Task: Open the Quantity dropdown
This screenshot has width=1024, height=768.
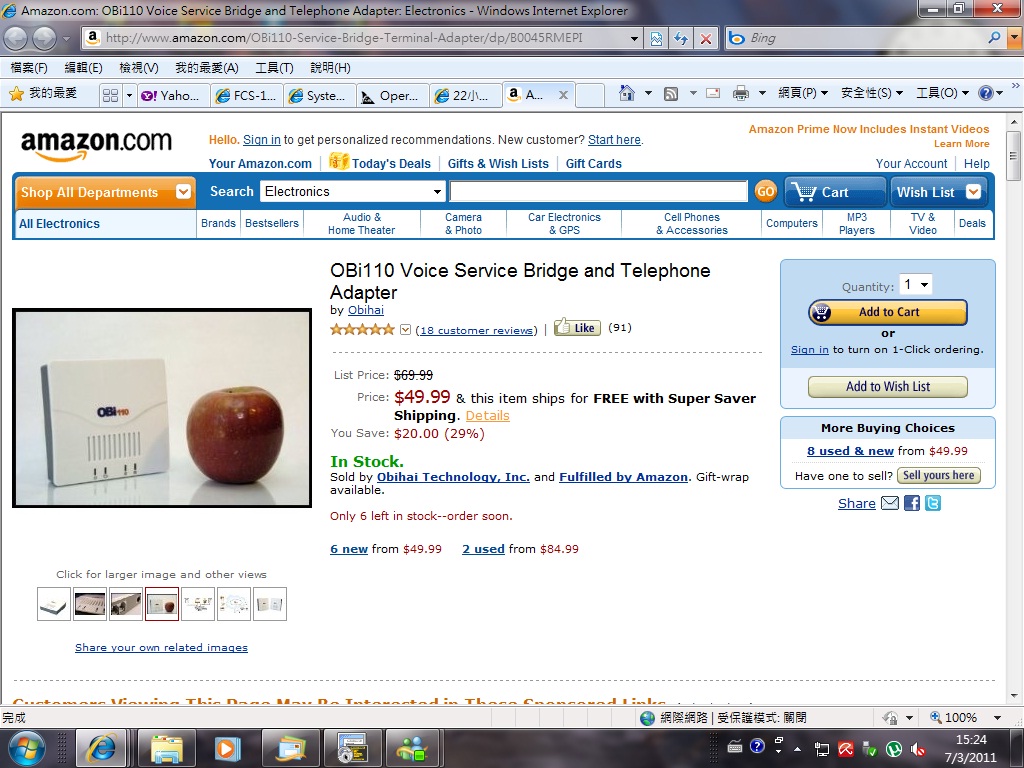Action: tap(916, 285)
